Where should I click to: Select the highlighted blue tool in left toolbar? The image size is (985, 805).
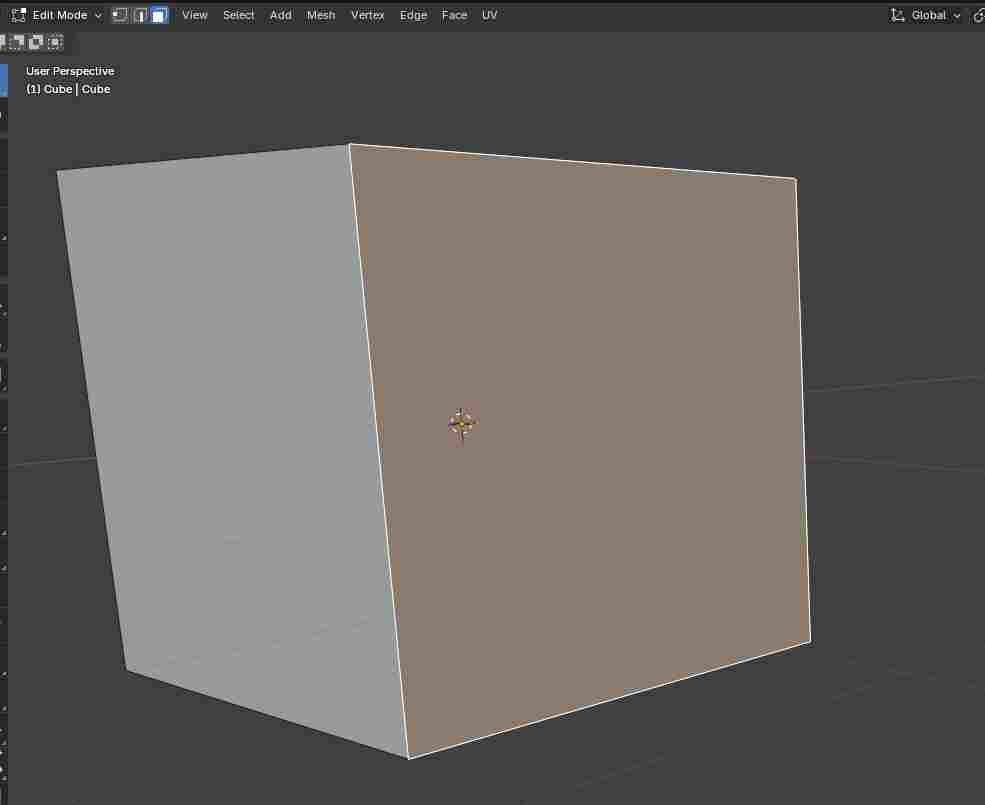(3, 81)
